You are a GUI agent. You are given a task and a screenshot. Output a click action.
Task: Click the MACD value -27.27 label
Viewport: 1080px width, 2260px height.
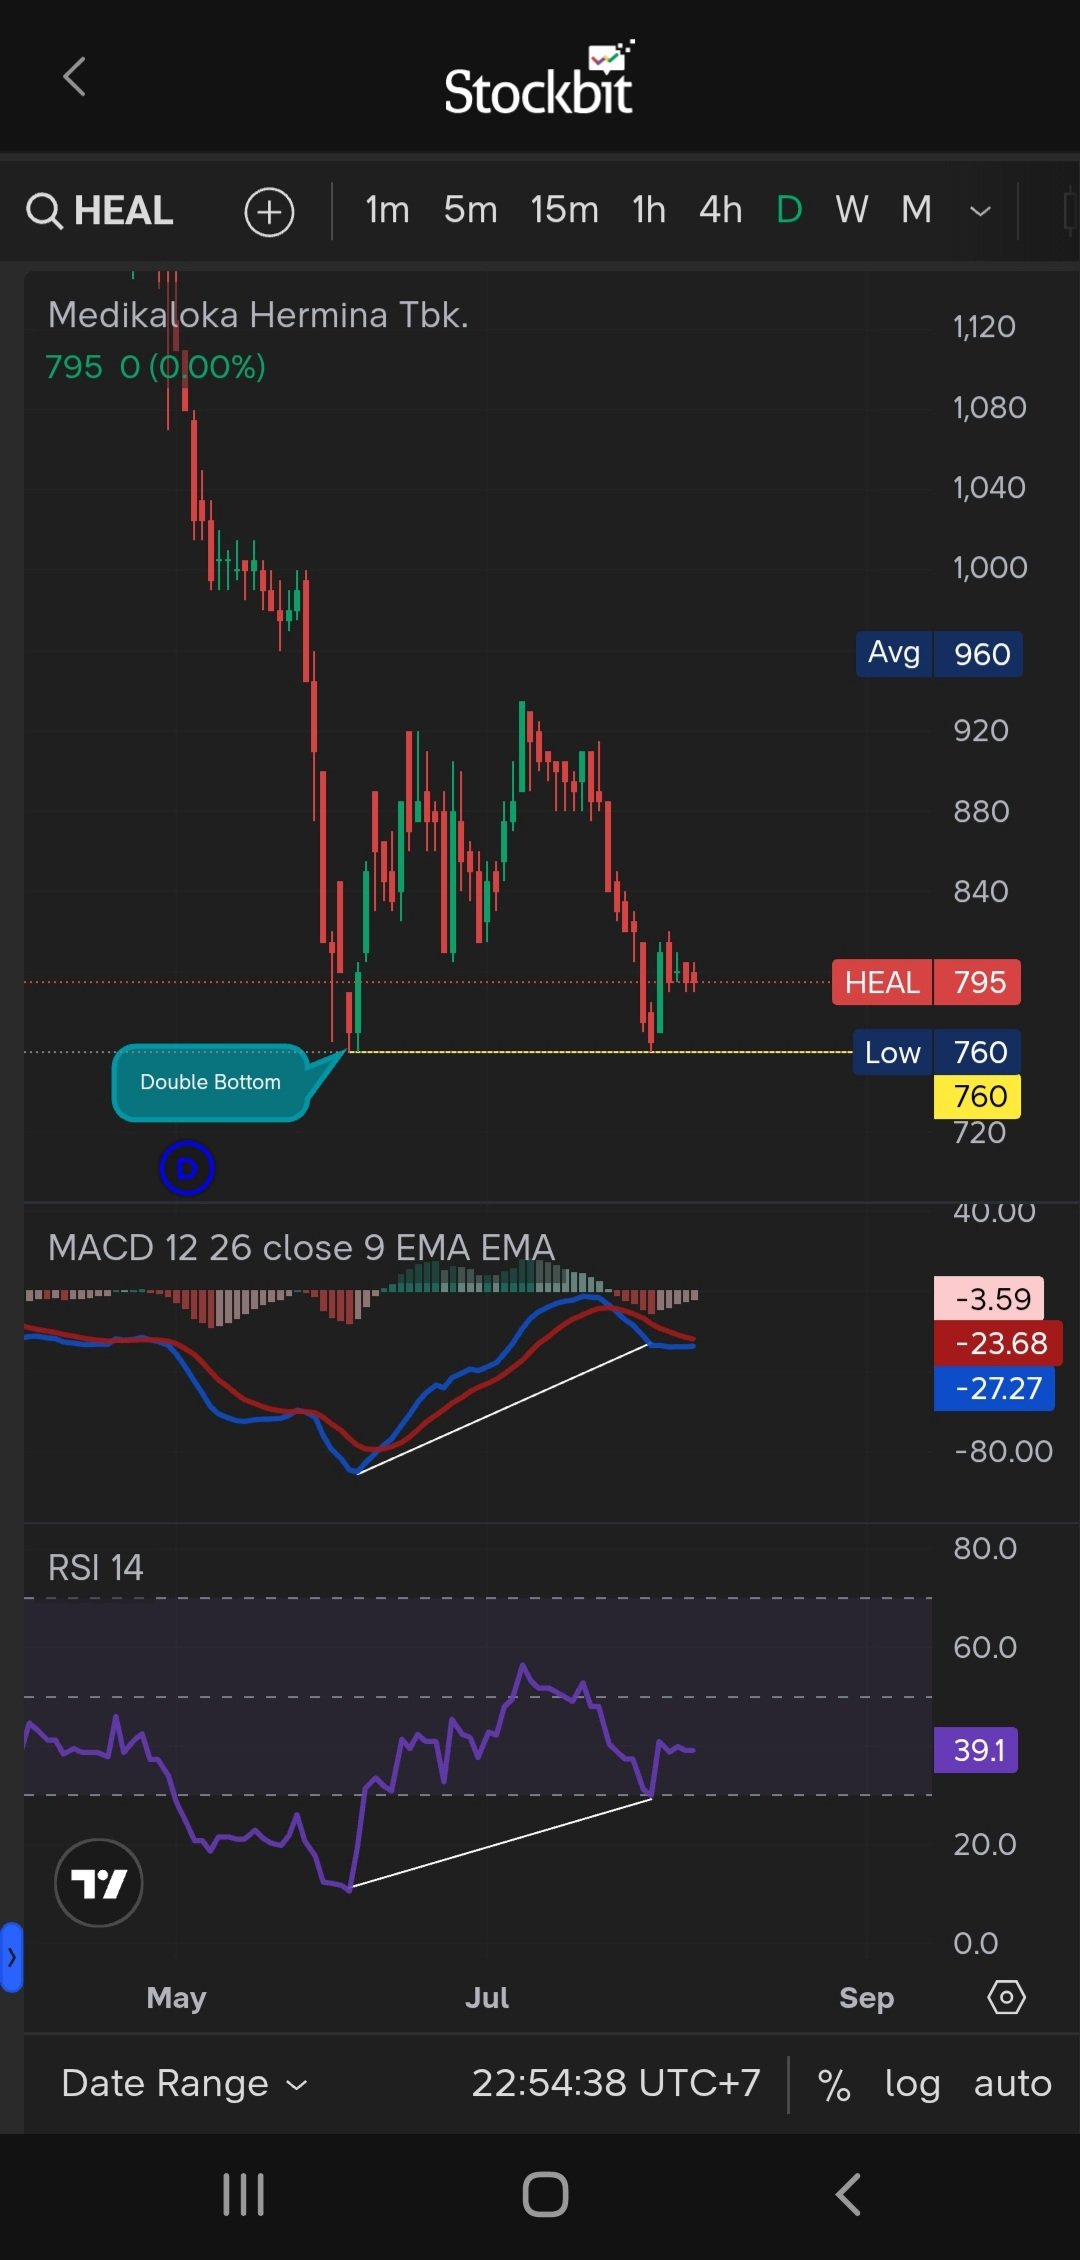[994, 1388]
